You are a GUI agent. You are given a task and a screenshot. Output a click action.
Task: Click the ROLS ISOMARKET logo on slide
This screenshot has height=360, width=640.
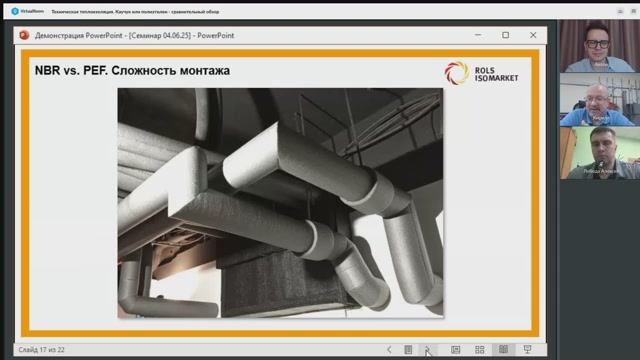(x=481, y=73)
